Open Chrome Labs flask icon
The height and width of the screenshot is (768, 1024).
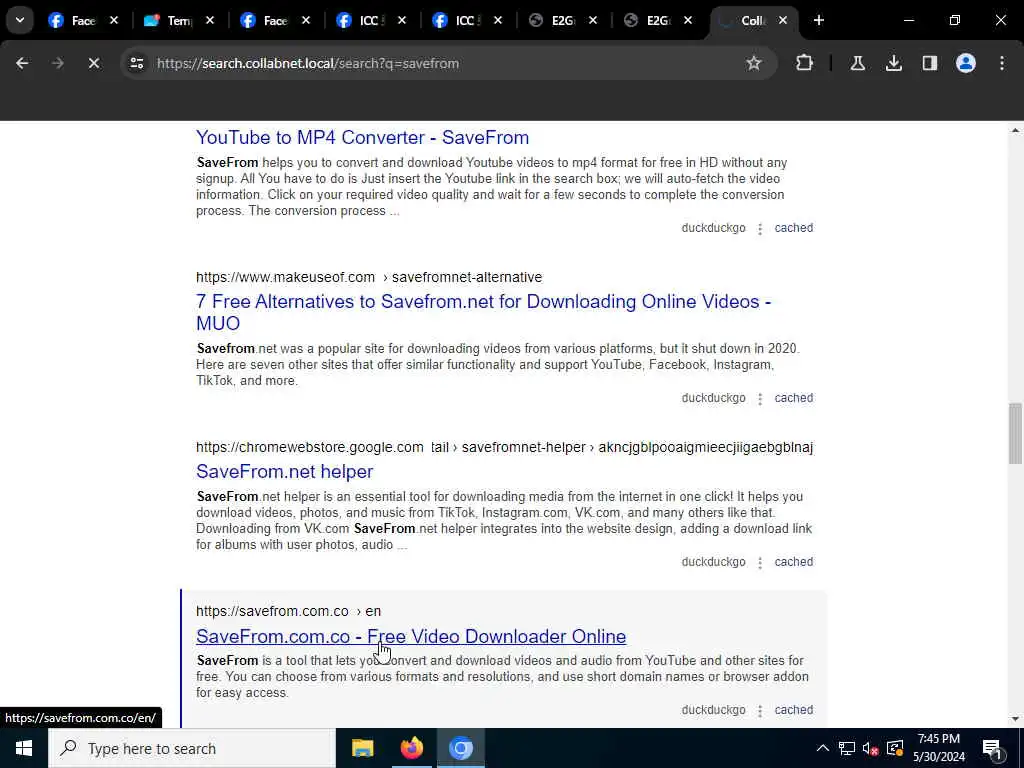[857, 63]
